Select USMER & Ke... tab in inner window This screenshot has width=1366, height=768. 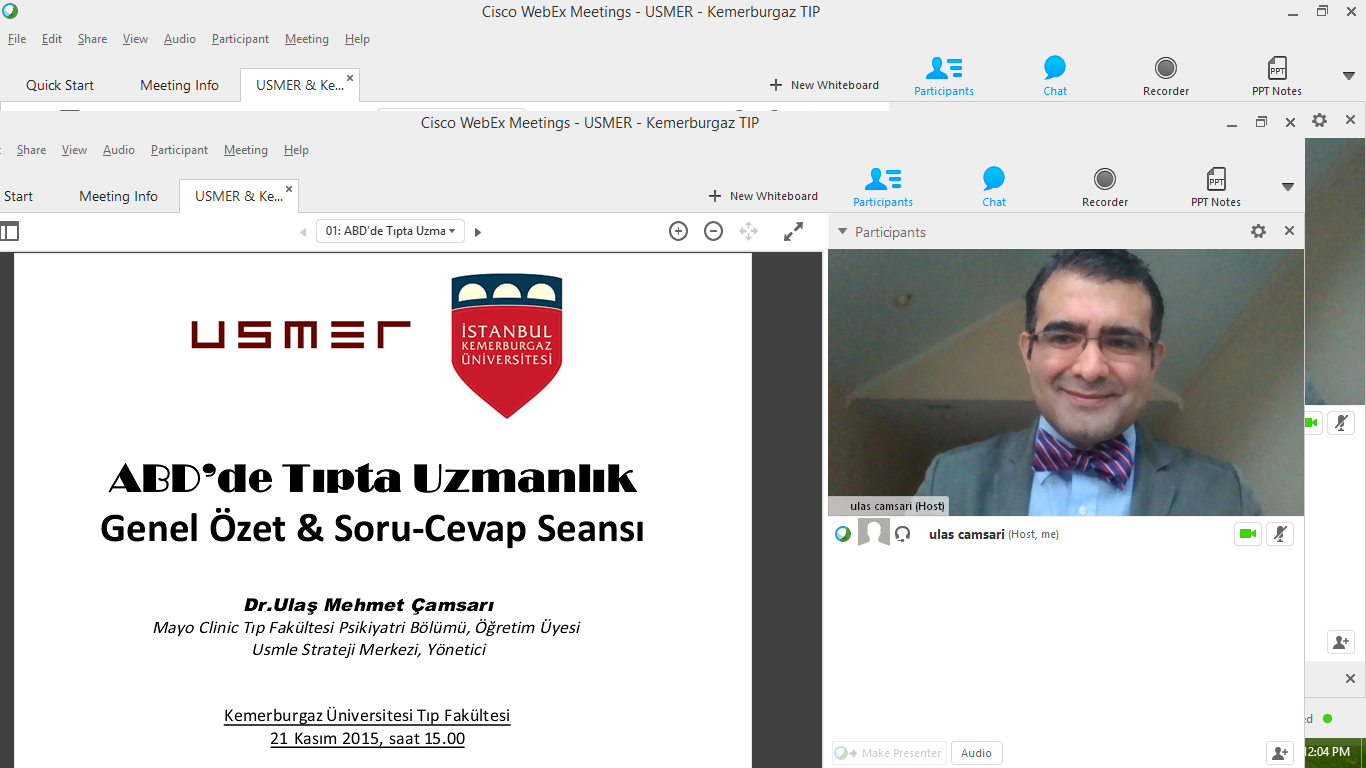point(239,196)
